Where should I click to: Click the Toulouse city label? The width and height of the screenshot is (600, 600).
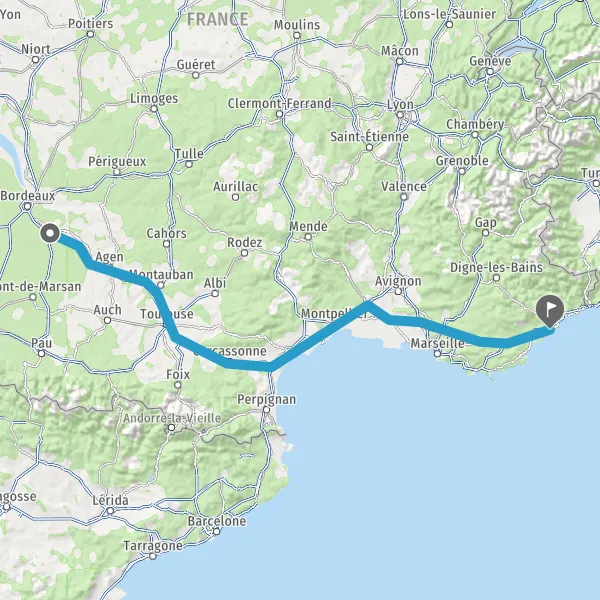(x=166, y=314)
